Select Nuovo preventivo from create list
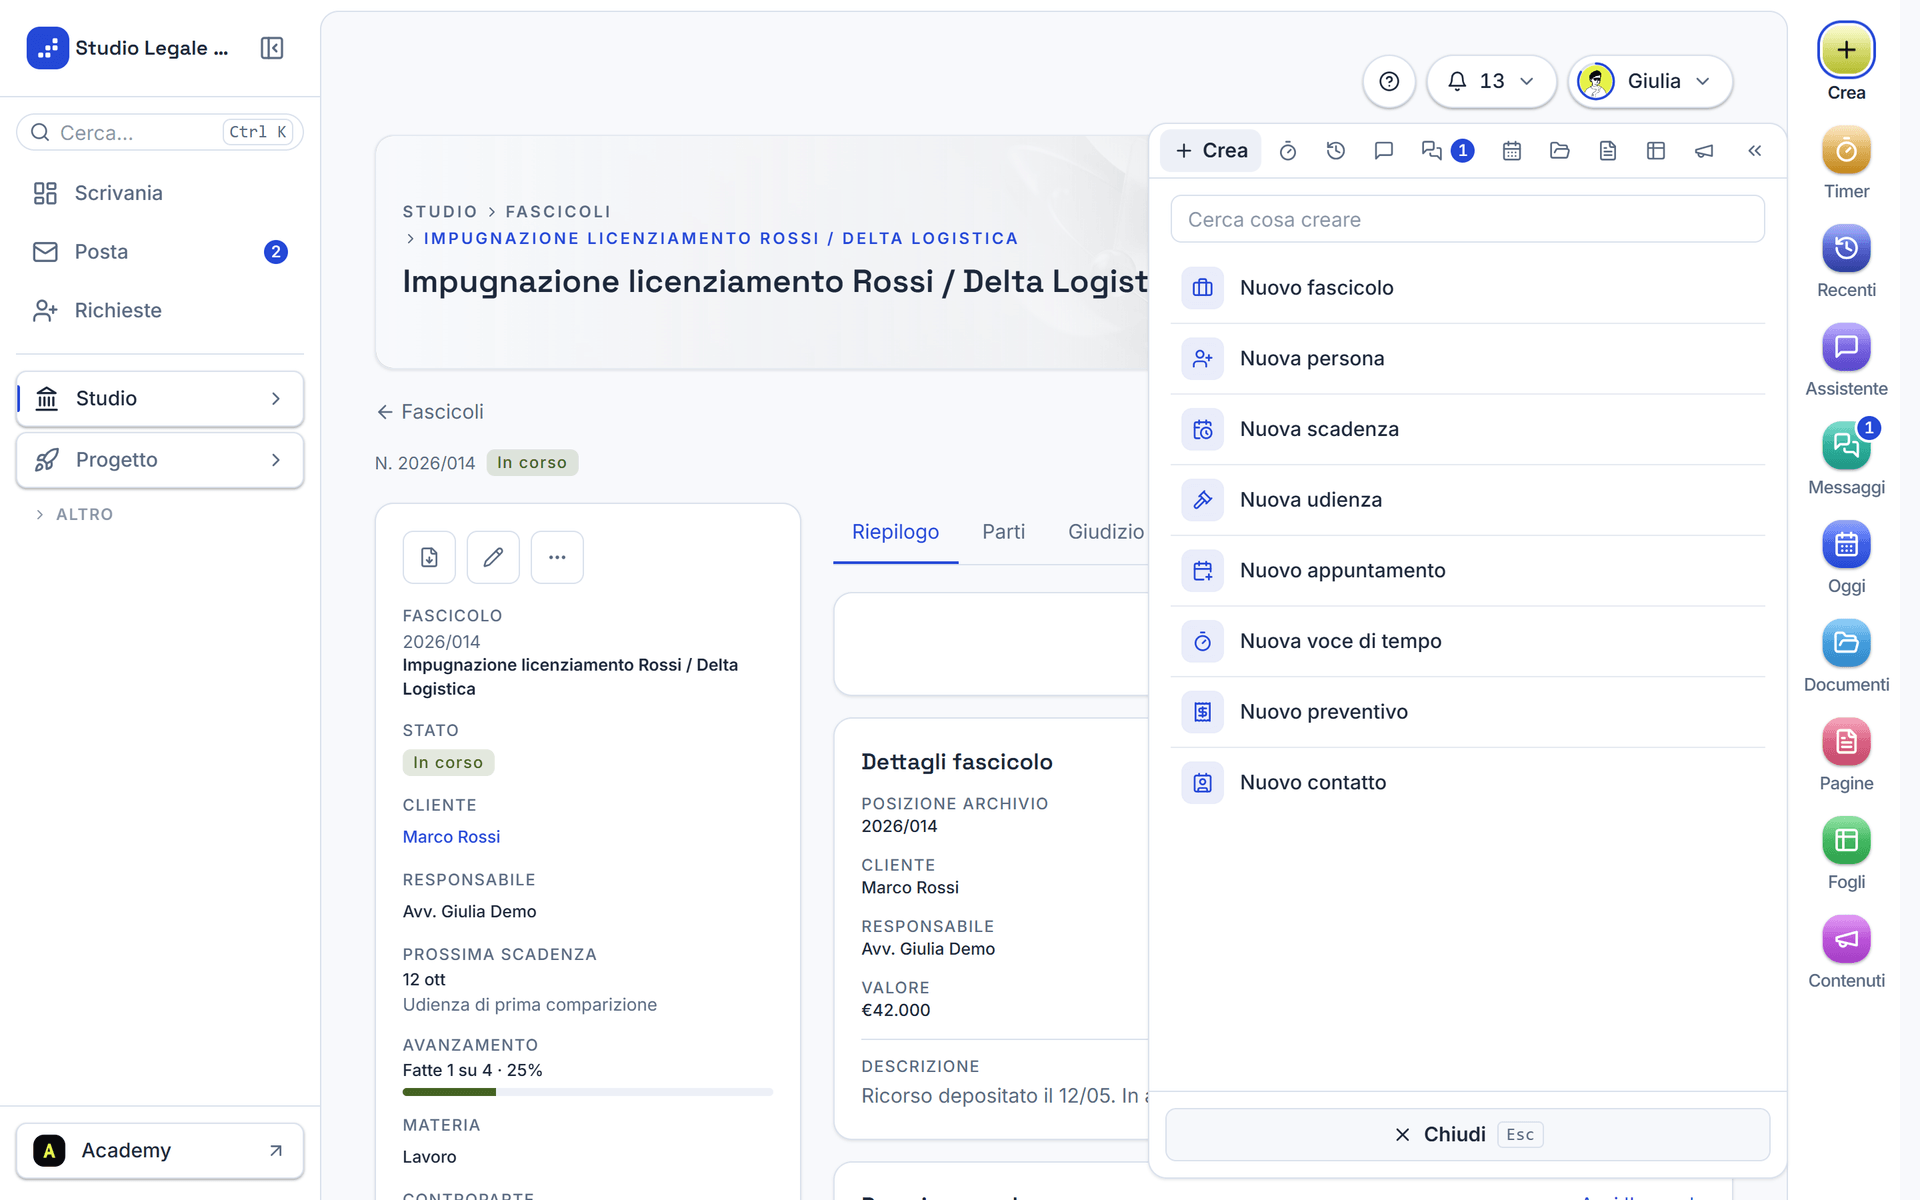Image resolution: width=1920 pixels, height=1200 pixels. [x=1467, y=712]
